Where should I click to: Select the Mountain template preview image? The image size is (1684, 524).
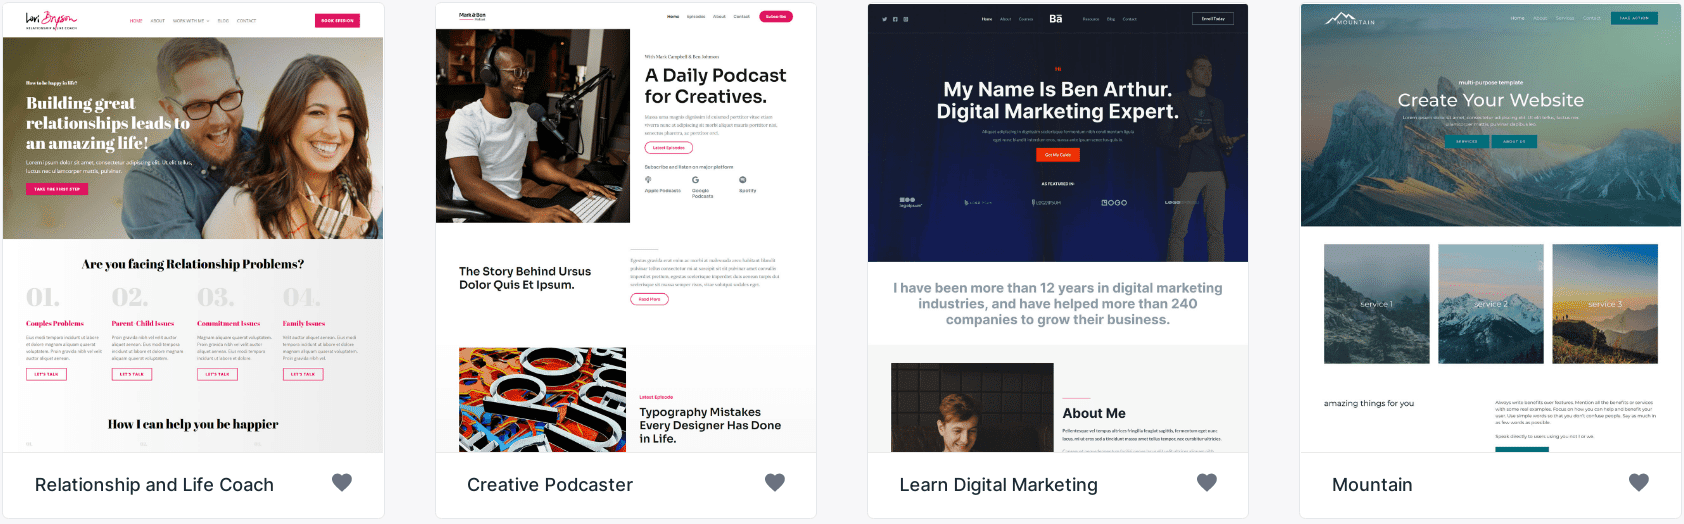tap(1491, 228)
